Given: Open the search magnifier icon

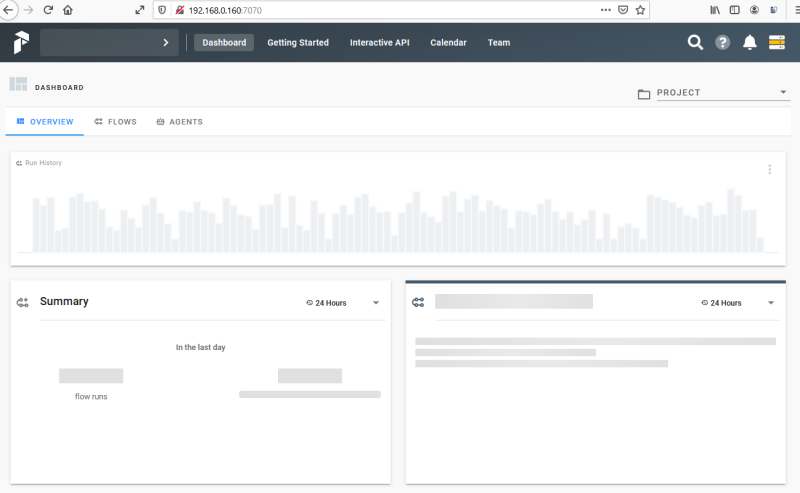Looking at the screenshot, I should click(x=695, y=42).
